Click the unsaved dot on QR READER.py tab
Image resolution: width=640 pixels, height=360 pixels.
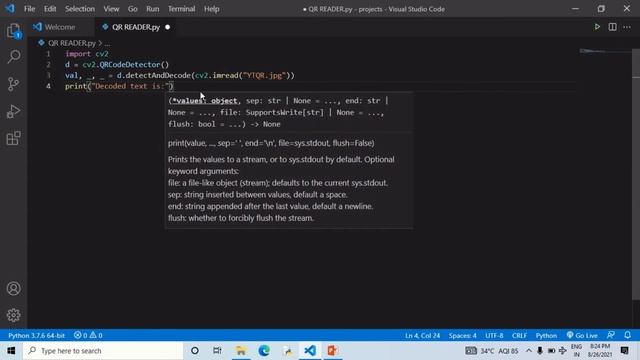tap(167, 27)
